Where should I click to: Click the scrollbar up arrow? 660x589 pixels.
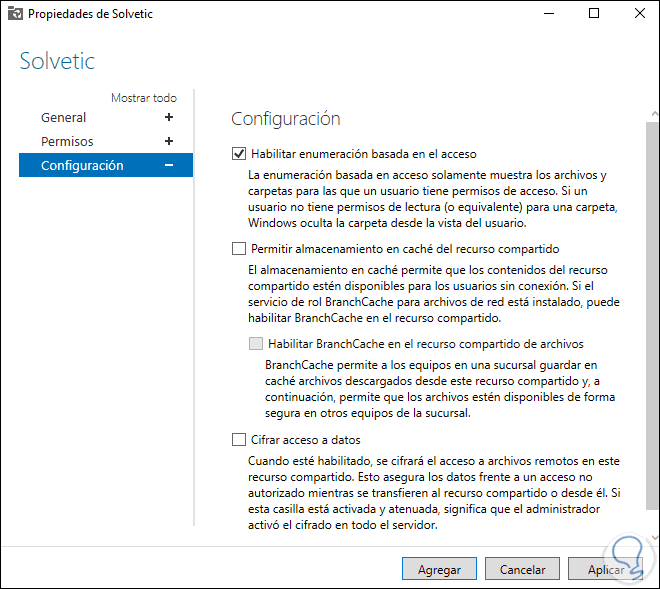click(x=654, y=114)
